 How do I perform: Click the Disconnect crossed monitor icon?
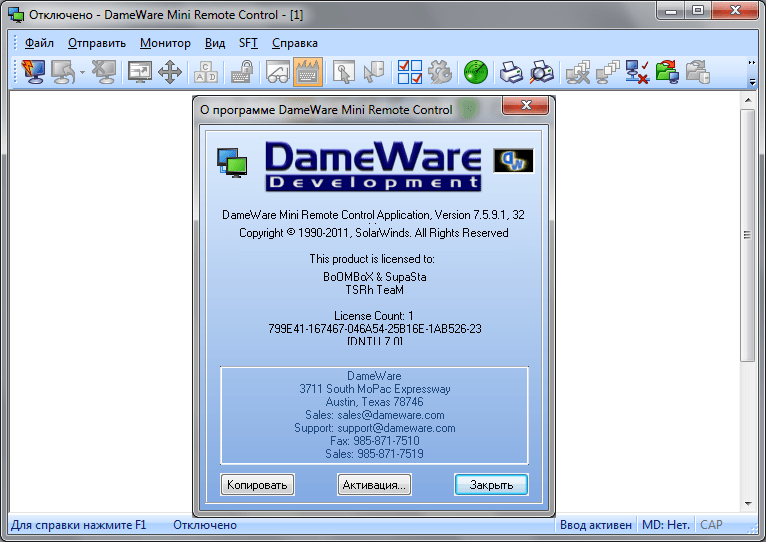click(x=105, y=72)
